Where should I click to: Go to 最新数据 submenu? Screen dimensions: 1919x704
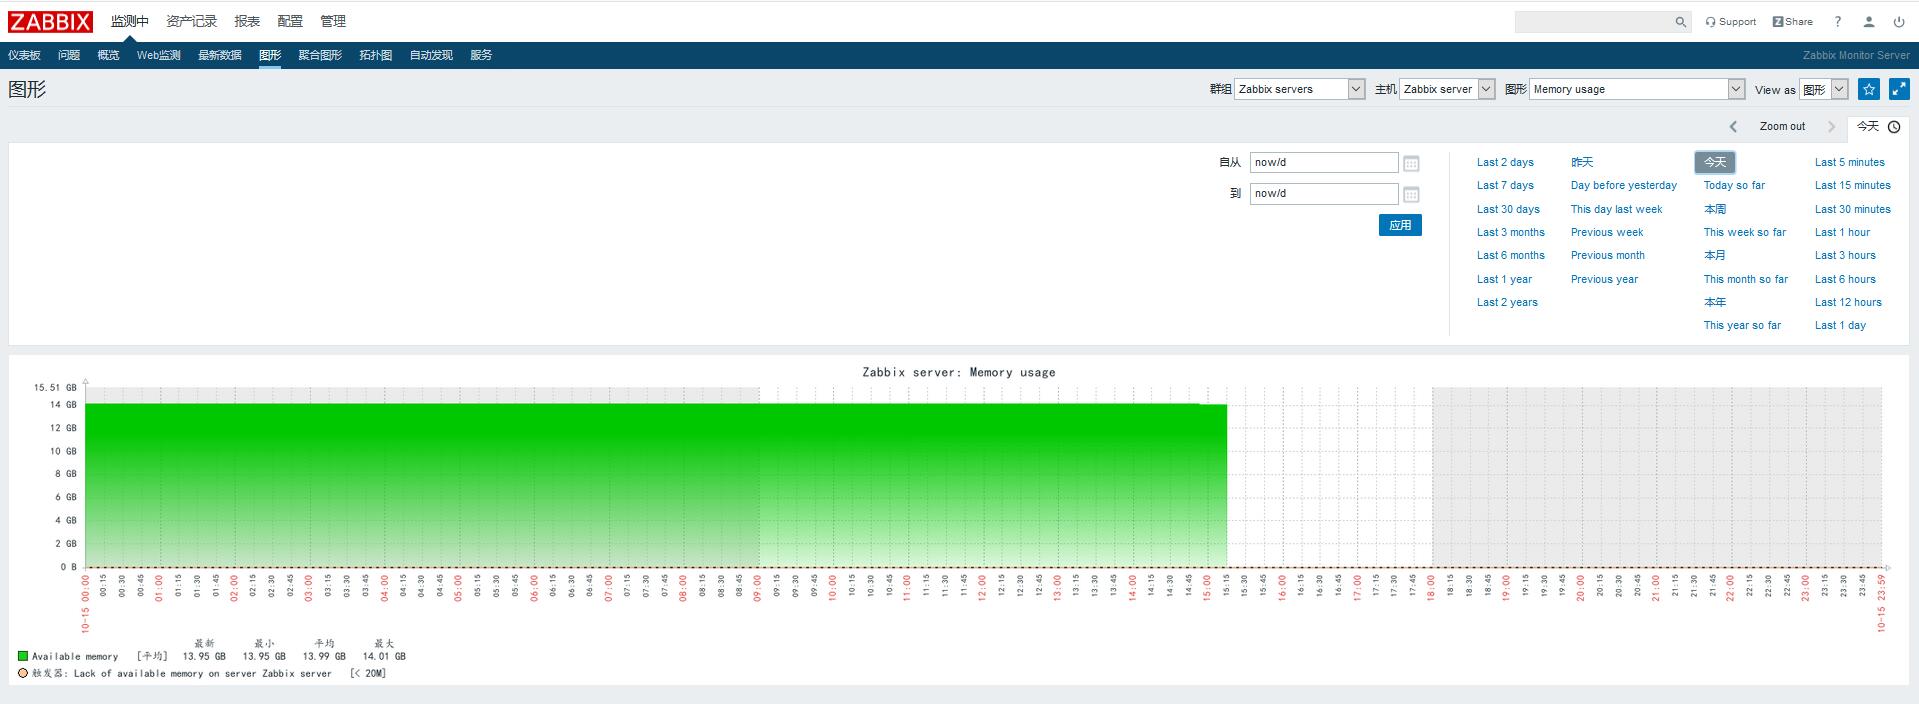coord(220,55)
